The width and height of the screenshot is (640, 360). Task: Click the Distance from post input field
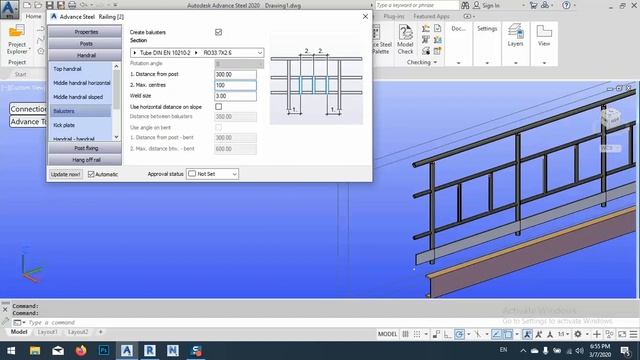click(236, 74)
